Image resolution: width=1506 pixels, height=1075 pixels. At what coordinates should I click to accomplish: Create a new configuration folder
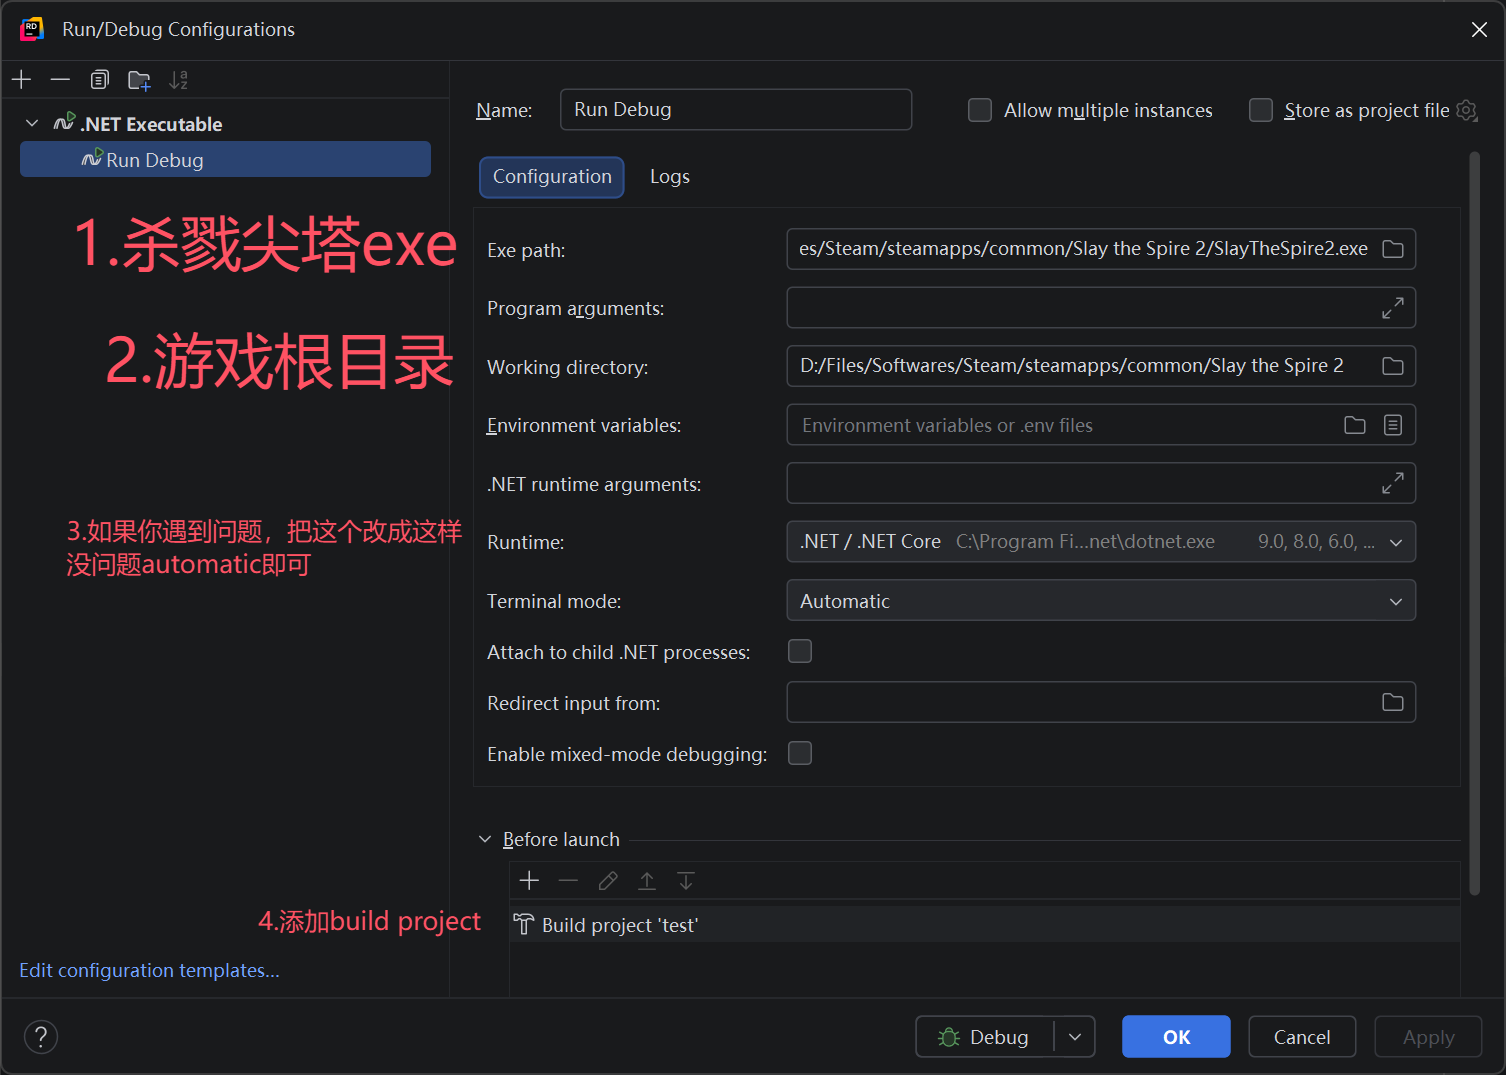(x=139, y=80)
